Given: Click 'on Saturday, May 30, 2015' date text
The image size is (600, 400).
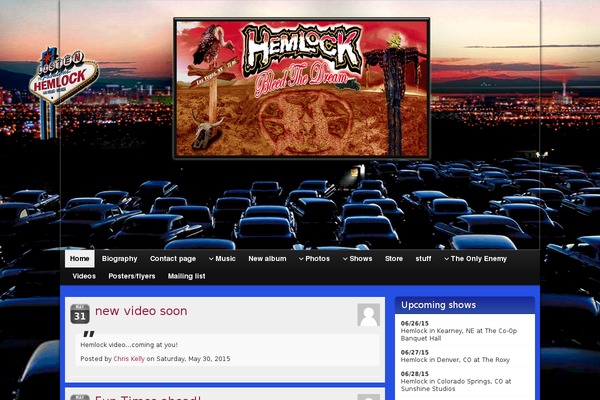Looking at the screenshot, I should pos(189,359).
